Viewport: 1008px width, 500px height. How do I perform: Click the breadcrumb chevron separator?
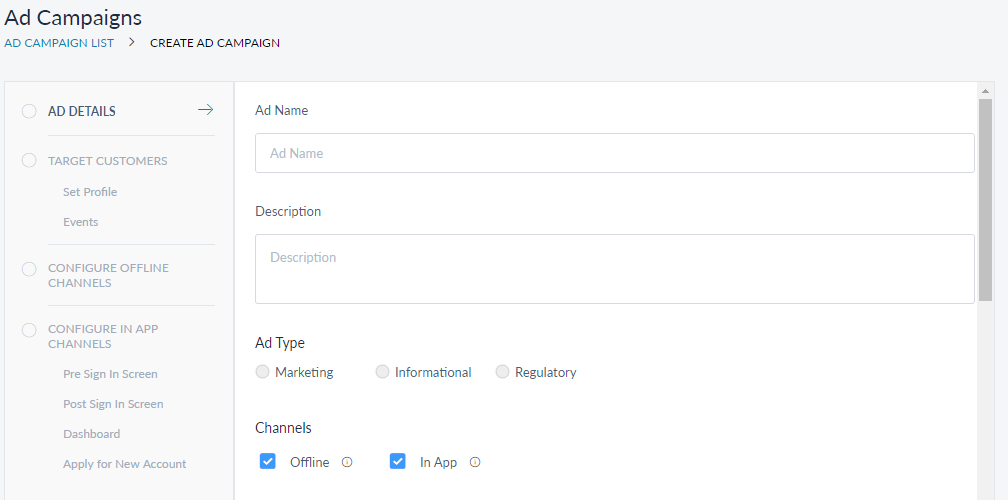132,43
